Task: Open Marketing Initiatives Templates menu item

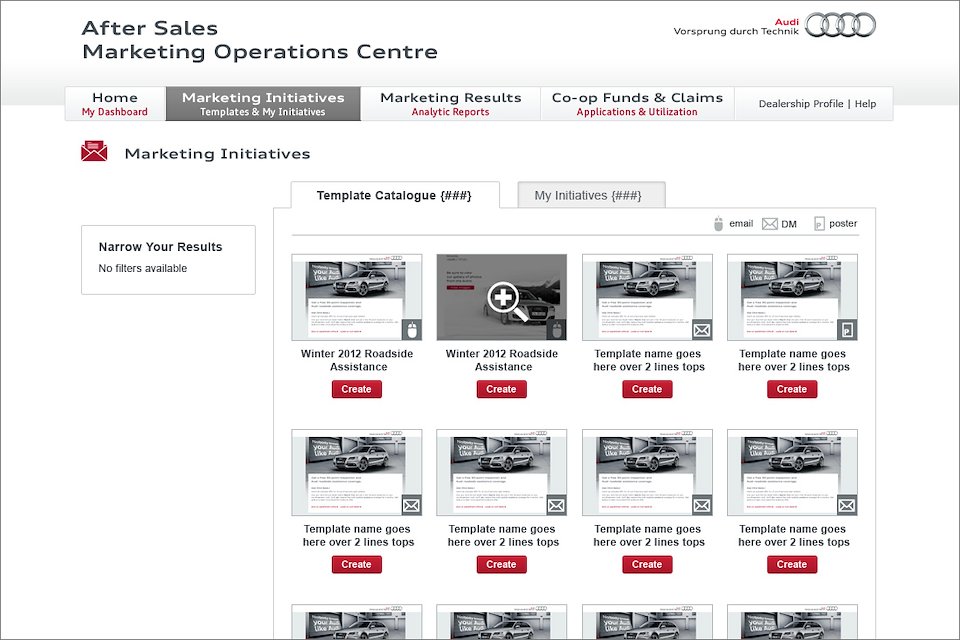Action: [263, 104]
